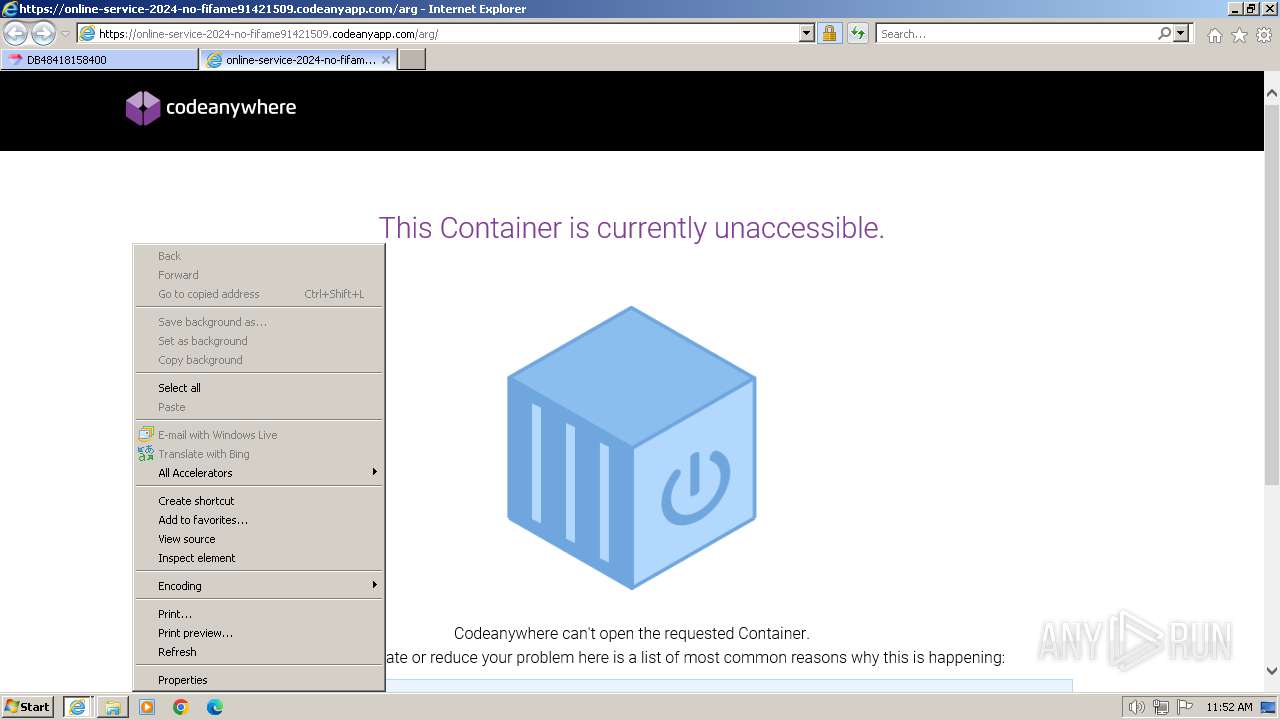
Task: Expand All Accelerators submenu
Action: 260,473
